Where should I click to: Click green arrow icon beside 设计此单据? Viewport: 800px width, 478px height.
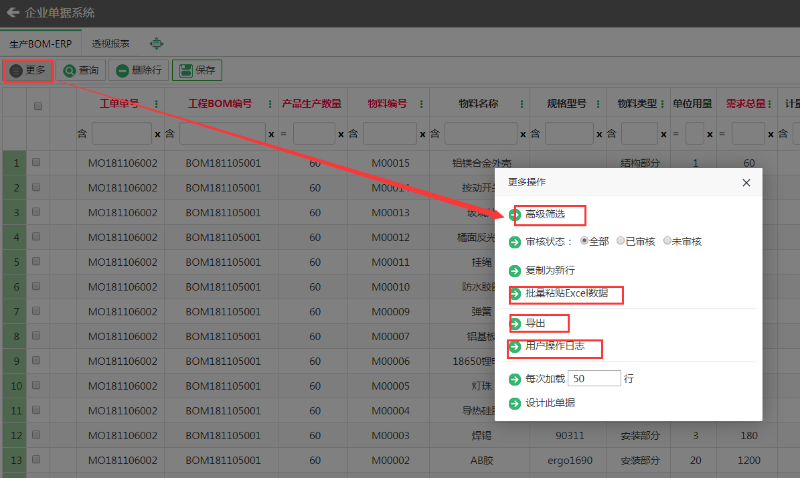(x=515, y=404)
